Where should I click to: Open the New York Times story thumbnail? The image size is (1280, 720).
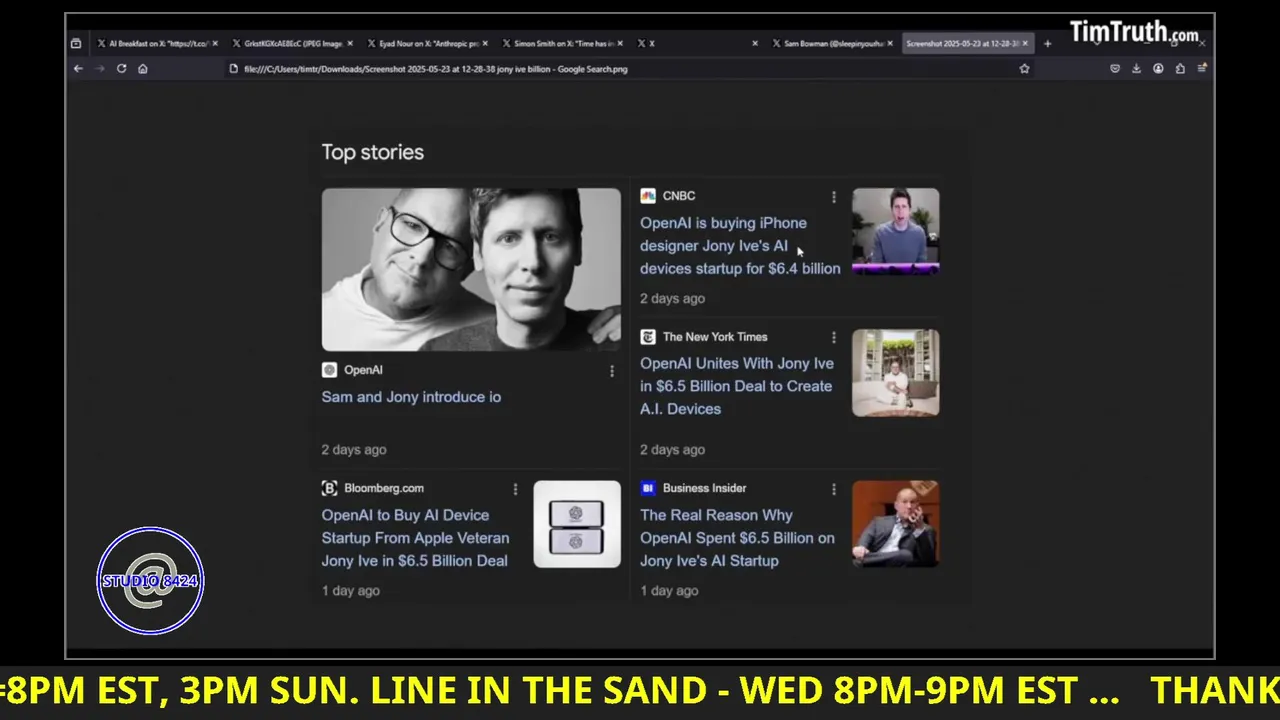click(895, 373)
